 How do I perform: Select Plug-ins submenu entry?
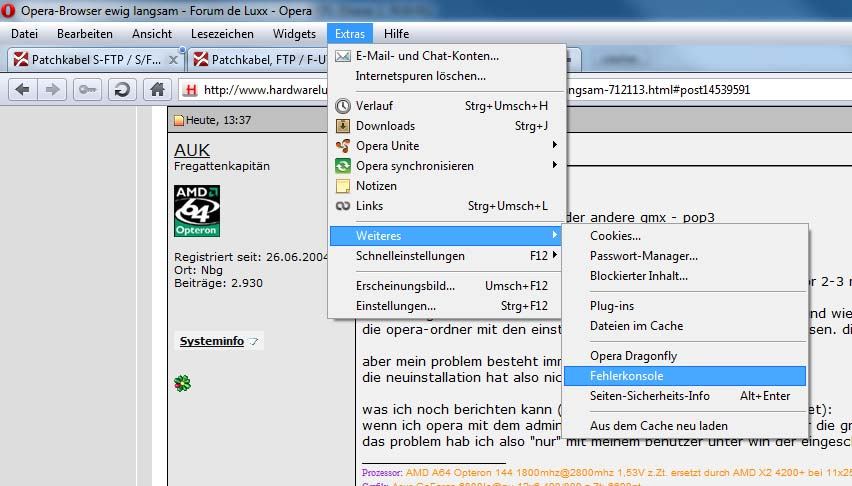685,306
